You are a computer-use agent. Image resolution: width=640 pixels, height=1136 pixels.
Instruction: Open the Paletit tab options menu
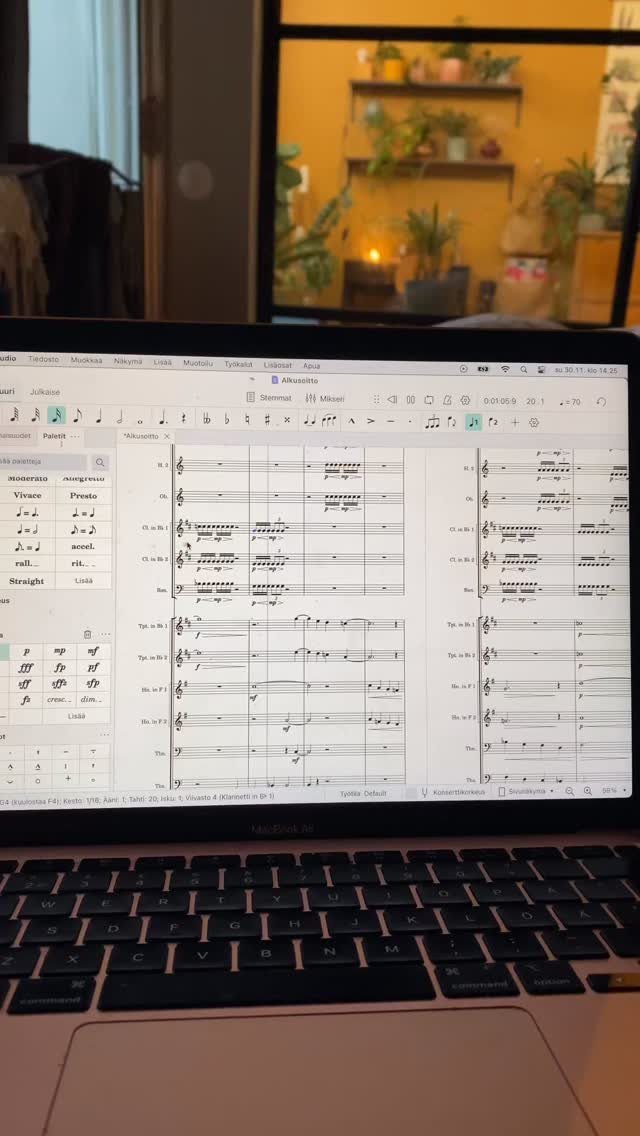click(x=75, y=436)
